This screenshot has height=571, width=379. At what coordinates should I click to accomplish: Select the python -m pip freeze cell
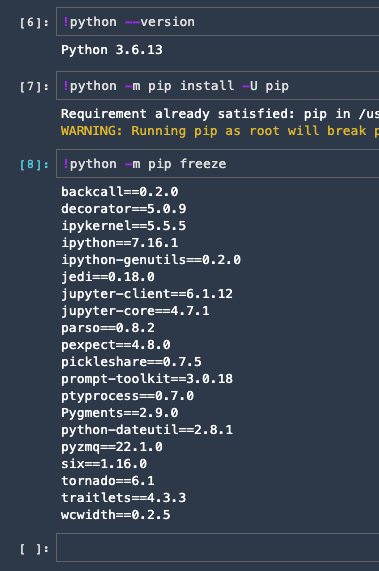[217, 164]
